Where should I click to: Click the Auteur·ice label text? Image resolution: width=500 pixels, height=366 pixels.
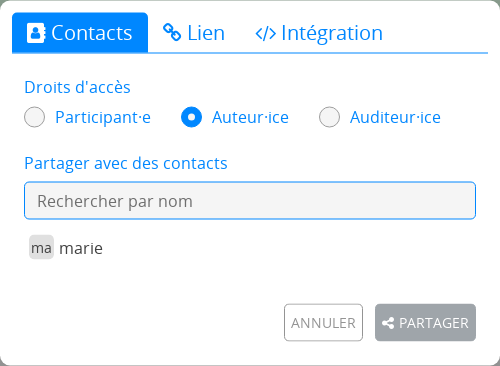[250, 117]
